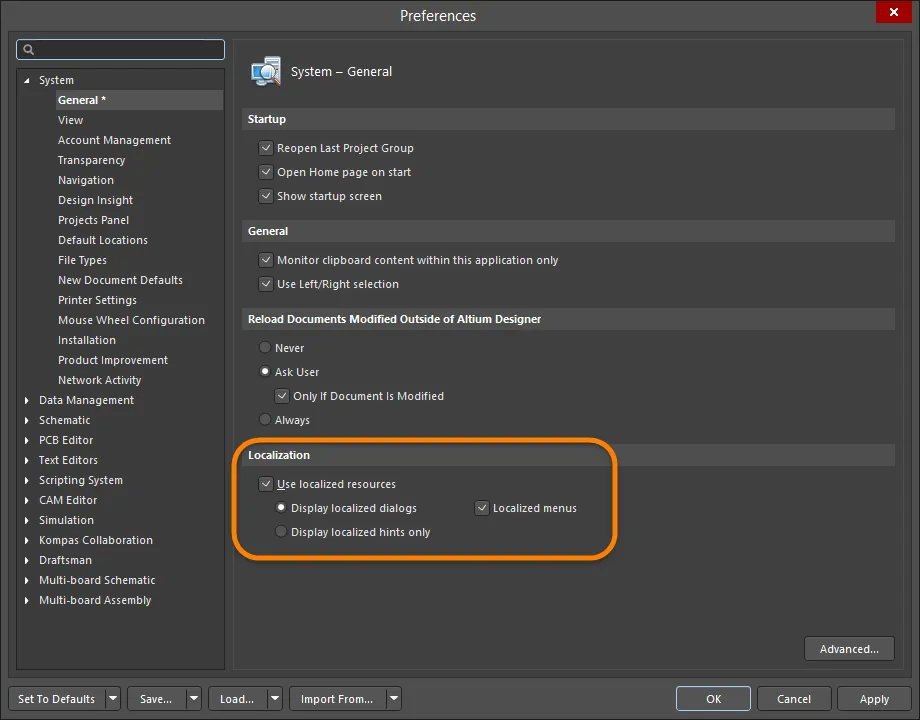Expand the Data Management node
The image size is (920, 720).
click(26, 400)
